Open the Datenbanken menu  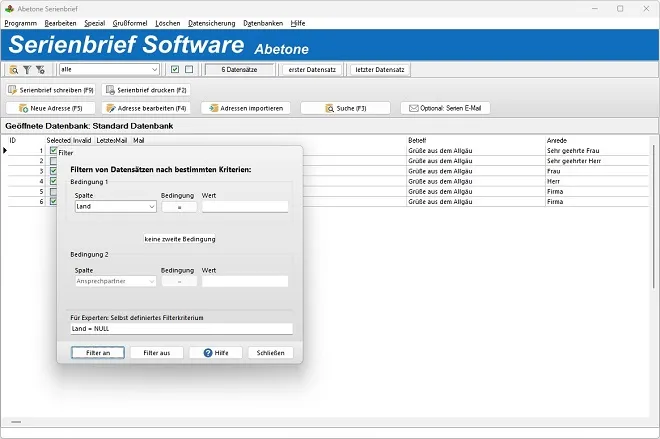[x=263, y=23]
